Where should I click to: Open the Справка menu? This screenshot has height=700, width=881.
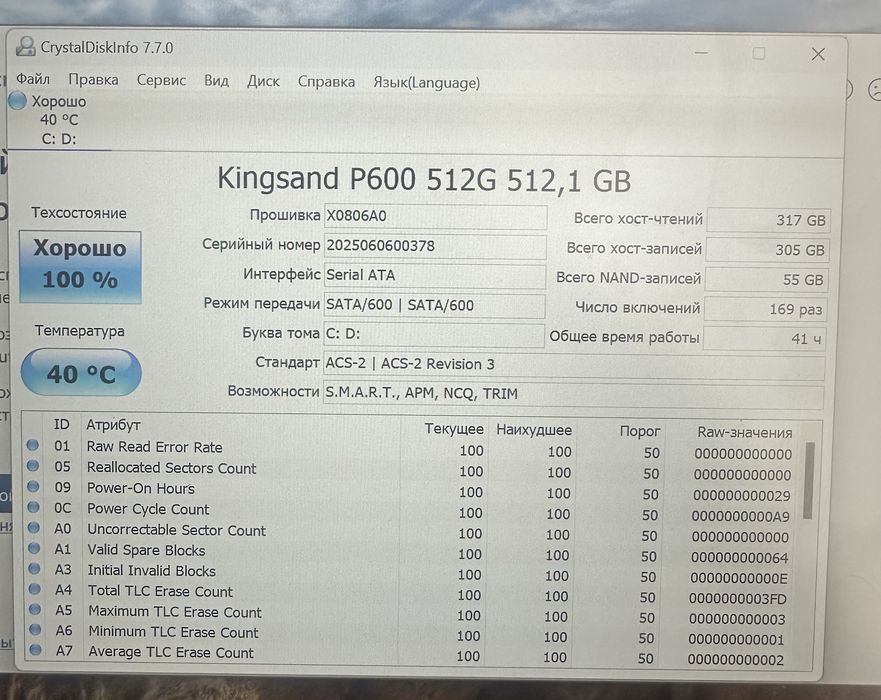[x=326, y=82]
